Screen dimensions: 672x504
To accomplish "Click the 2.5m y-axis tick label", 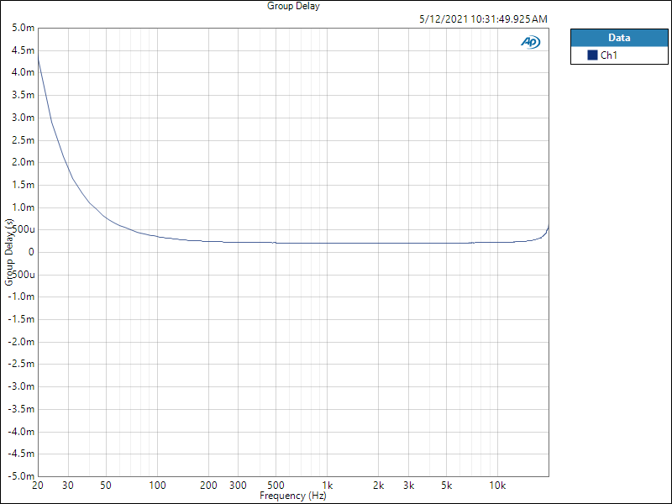I will (23, 140).
